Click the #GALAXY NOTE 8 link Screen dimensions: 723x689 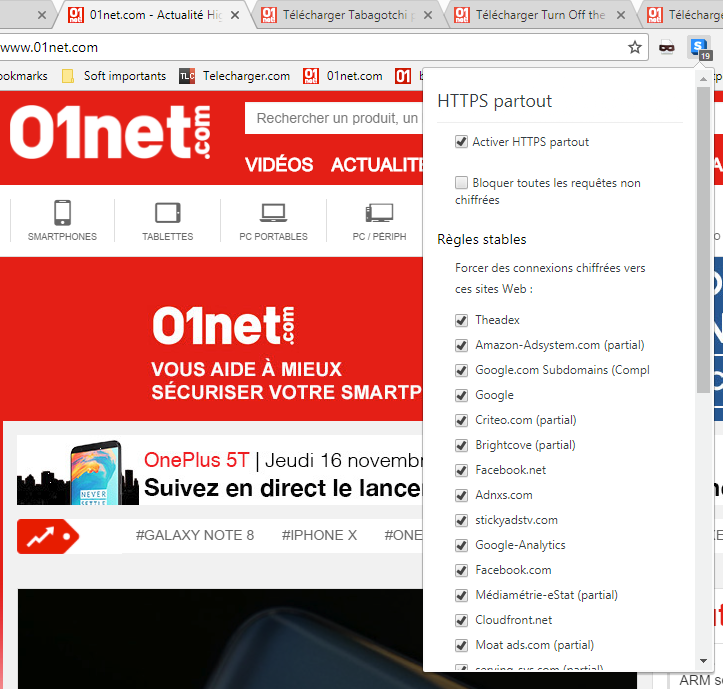pyautogui.click(x=195, y=535)
